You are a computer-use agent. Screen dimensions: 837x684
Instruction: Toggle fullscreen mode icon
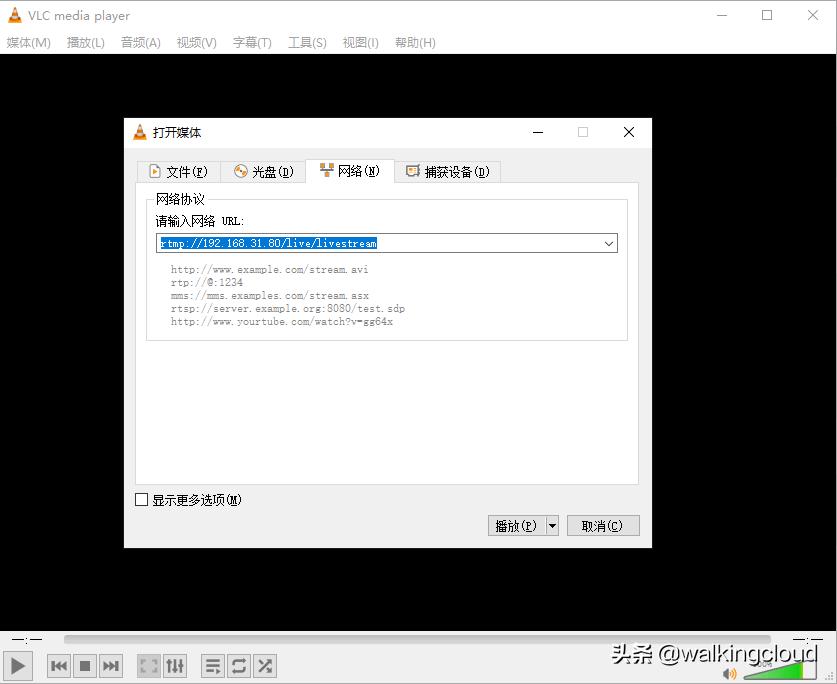tap(147, 665)
